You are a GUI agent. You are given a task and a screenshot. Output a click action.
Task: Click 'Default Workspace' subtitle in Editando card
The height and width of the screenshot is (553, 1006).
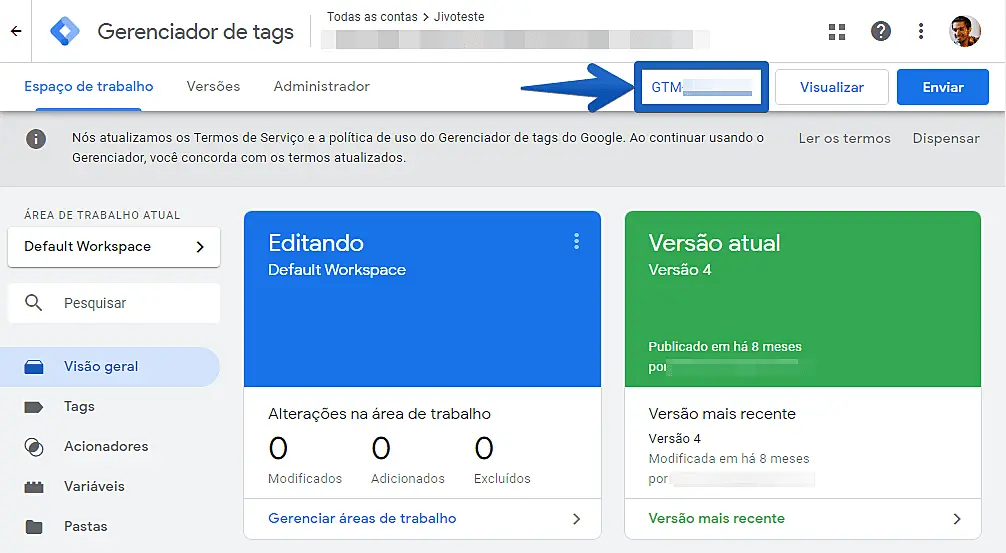(337, 270)
